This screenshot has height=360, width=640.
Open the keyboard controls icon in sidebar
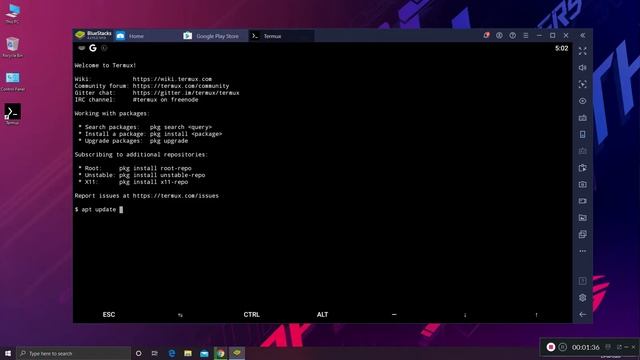click(x=582, y=118)
